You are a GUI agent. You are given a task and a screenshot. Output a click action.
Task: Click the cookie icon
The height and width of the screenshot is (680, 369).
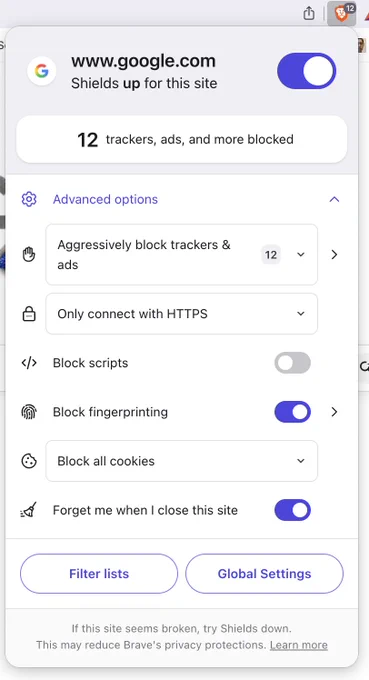pyautogui.click(x=29, y=461)
